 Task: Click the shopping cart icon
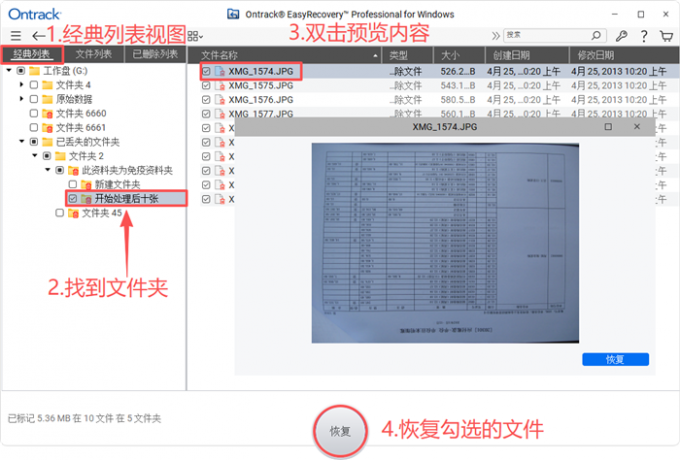point(667,36)
